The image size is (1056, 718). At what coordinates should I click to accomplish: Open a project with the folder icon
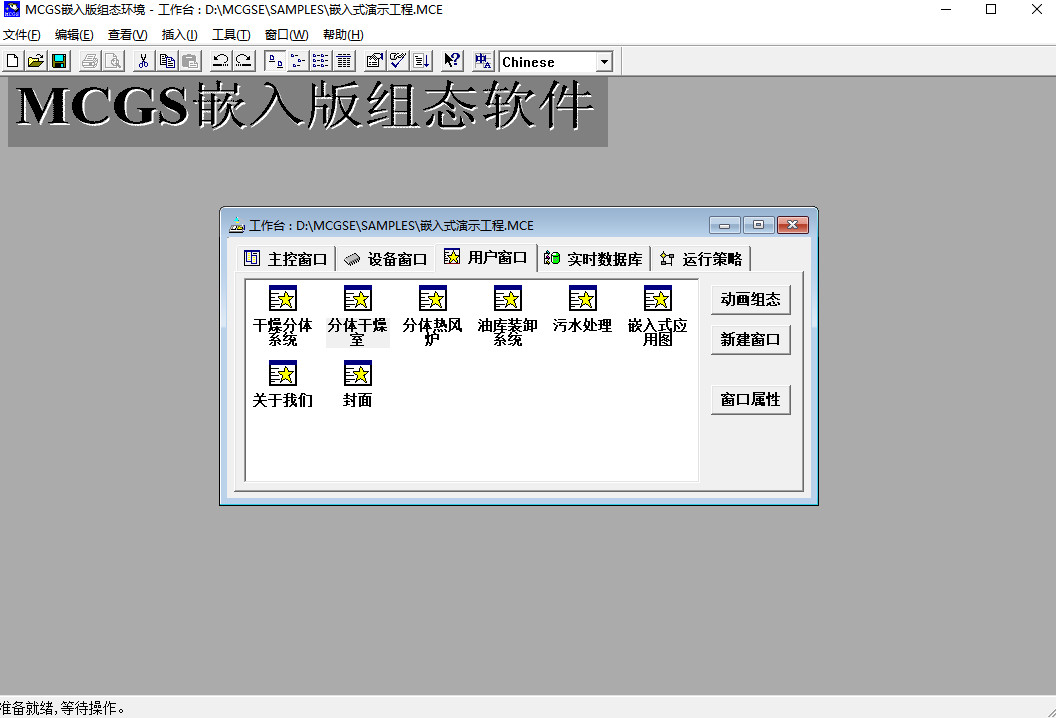pyautogui.click(x=35, y=61)
